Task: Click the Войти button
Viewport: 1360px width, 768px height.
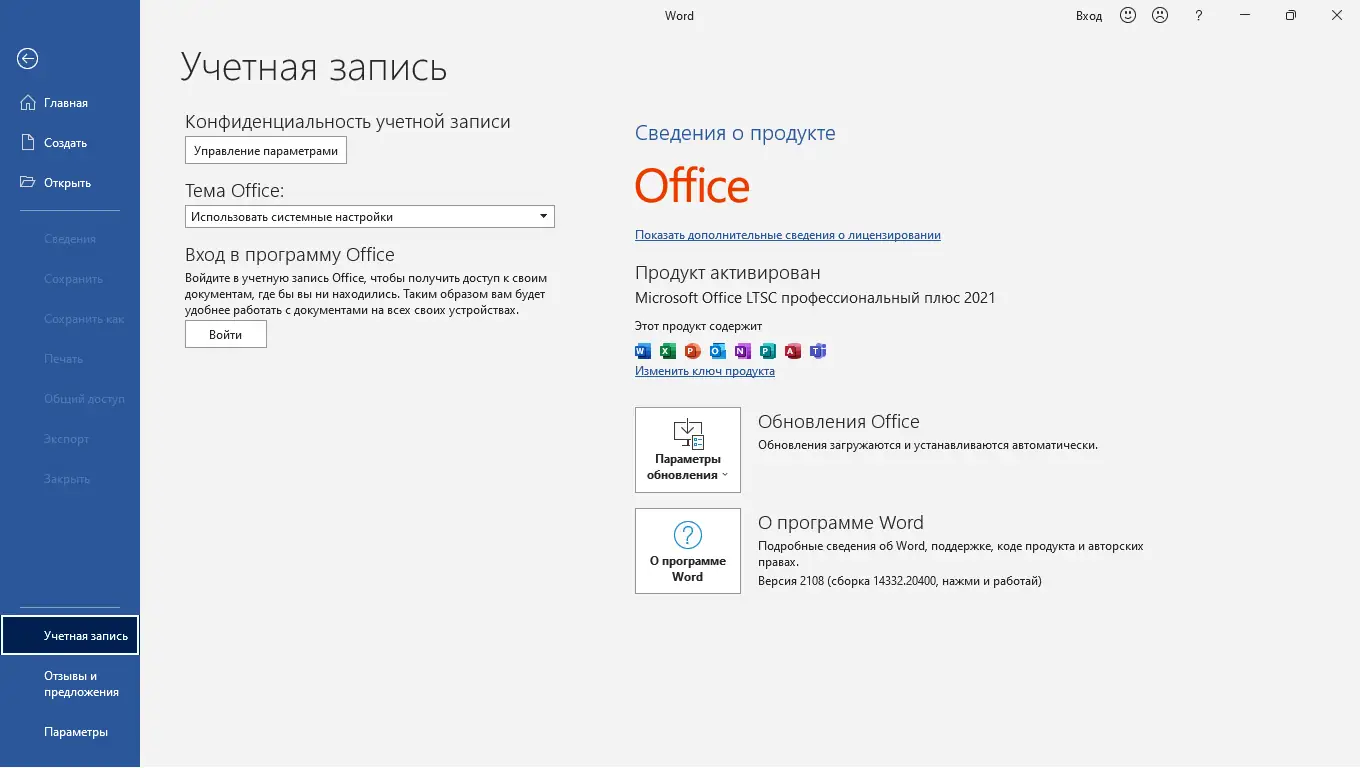Action: point(225,334)
